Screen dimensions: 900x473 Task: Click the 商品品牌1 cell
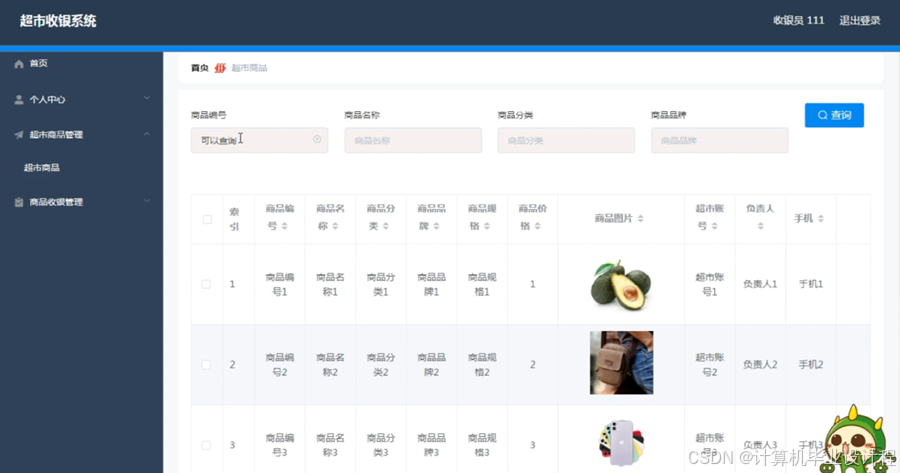coord(431,284)
